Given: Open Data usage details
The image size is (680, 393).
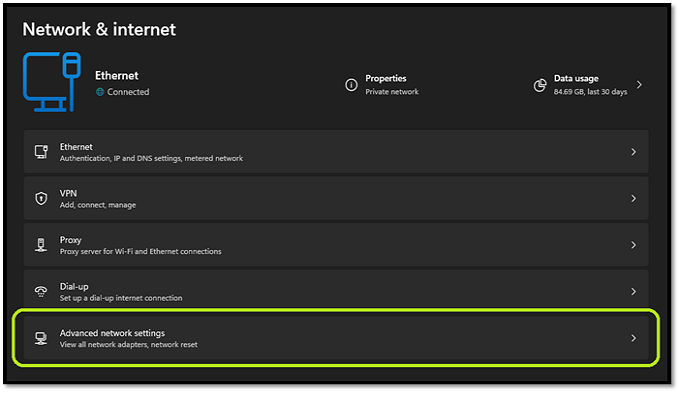Looking at the screenshot, I should [588, 85].
